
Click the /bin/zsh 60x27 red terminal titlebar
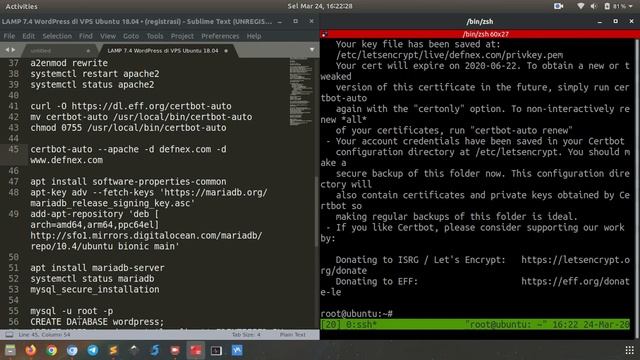480,34
